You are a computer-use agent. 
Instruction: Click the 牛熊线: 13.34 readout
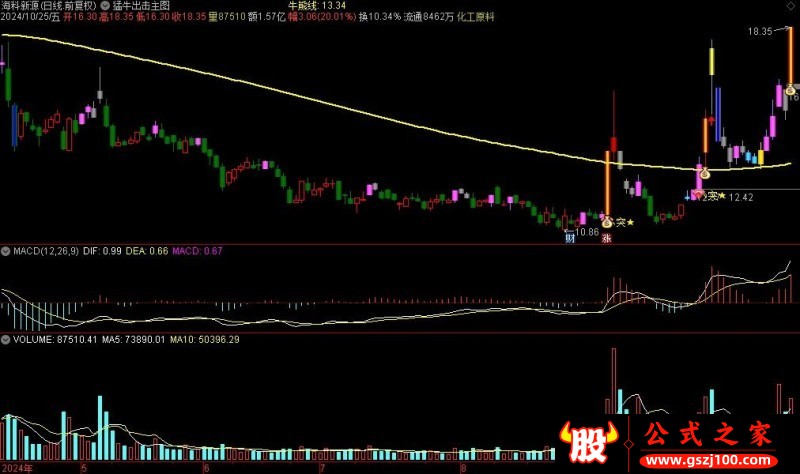click(317, 6)
